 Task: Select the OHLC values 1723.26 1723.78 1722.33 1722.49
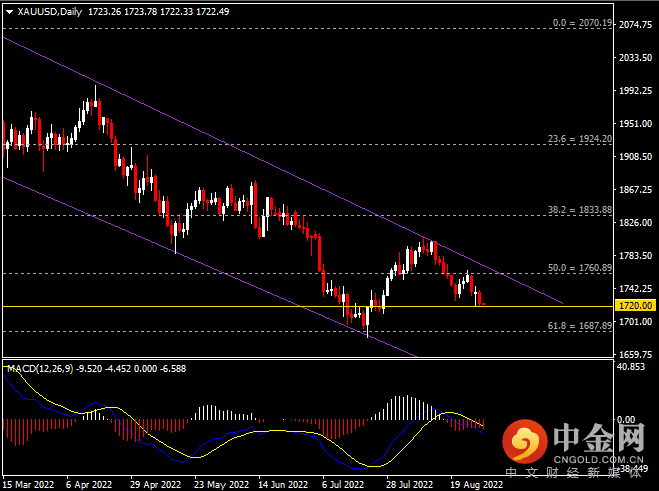pos(158,12)
